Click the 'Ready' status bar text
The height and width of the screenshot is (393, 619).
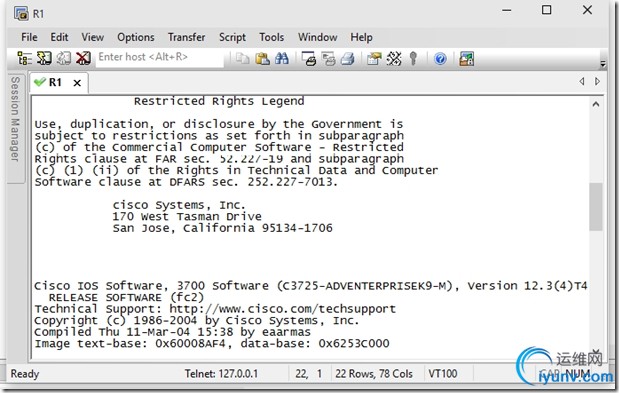[x=25, y=373]
